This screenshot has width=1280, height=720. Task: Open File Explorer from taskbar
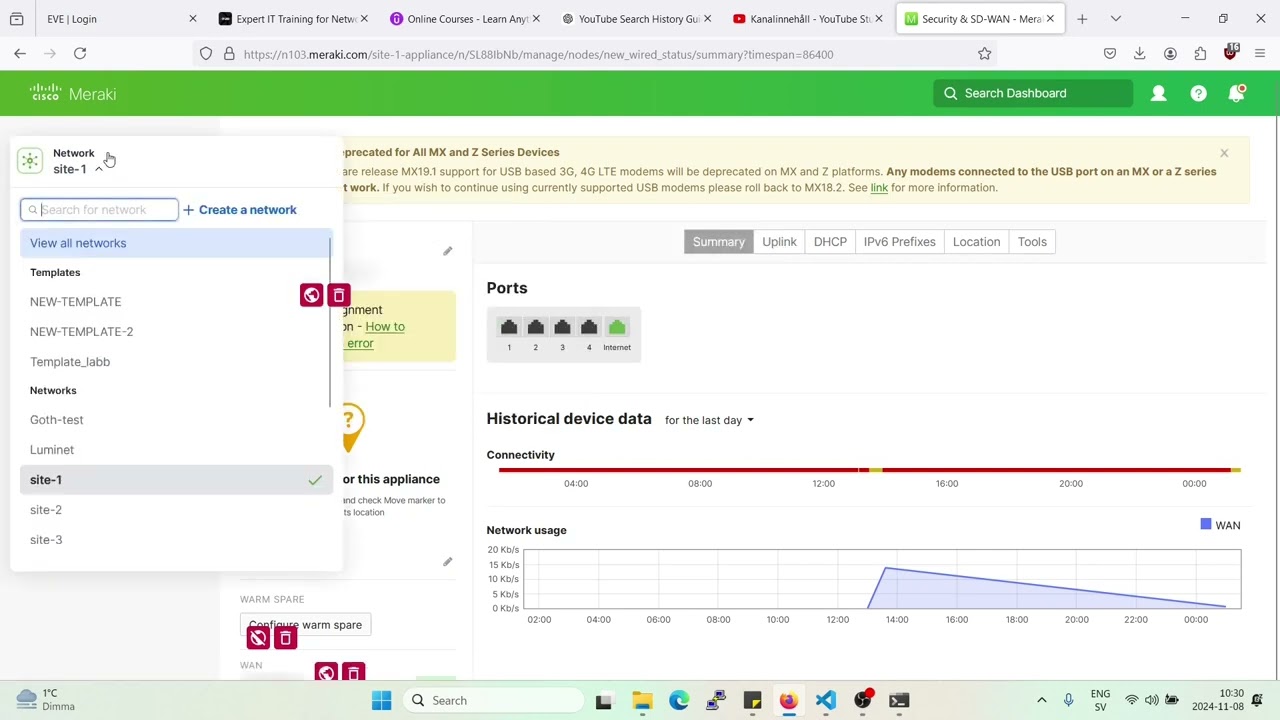(642, 701)
